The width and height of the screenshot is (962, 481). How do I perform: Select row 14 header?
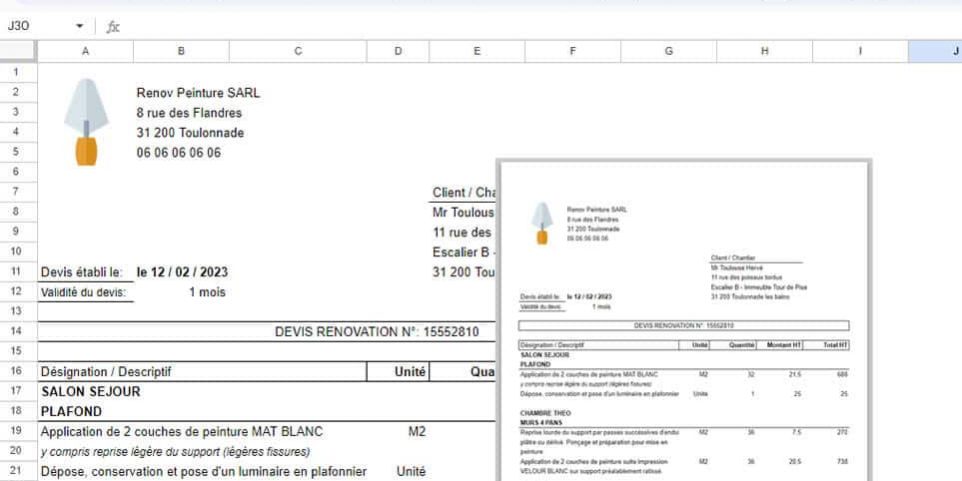tap(17, 331)
